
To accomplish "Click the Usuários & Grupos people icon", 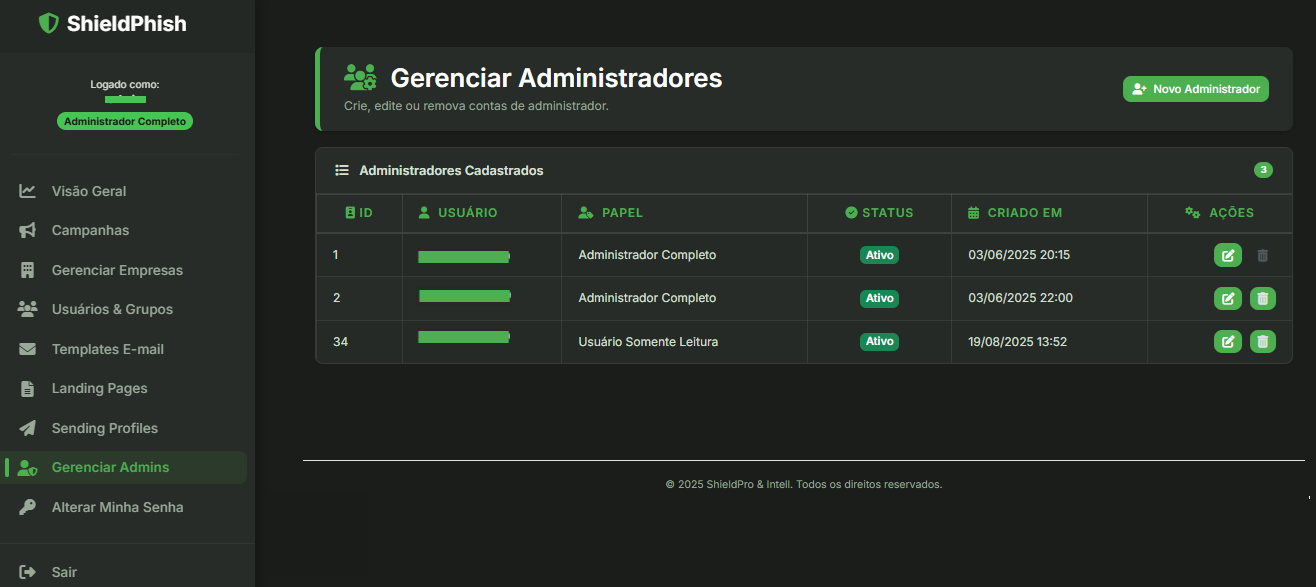I will (x=26, y=309).
